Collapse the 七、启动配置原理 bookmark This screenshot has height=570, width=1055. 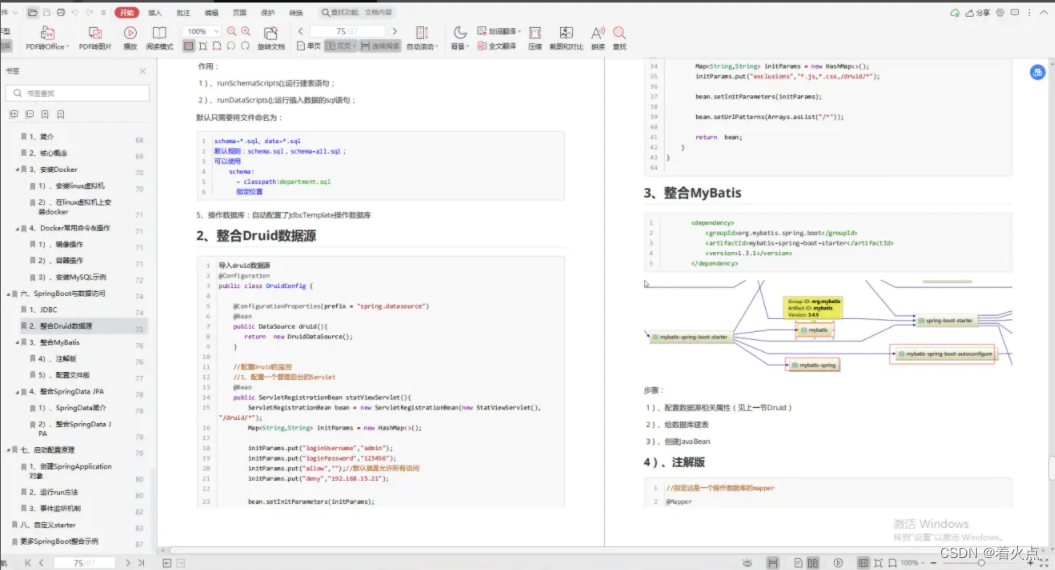coord(8,450)
